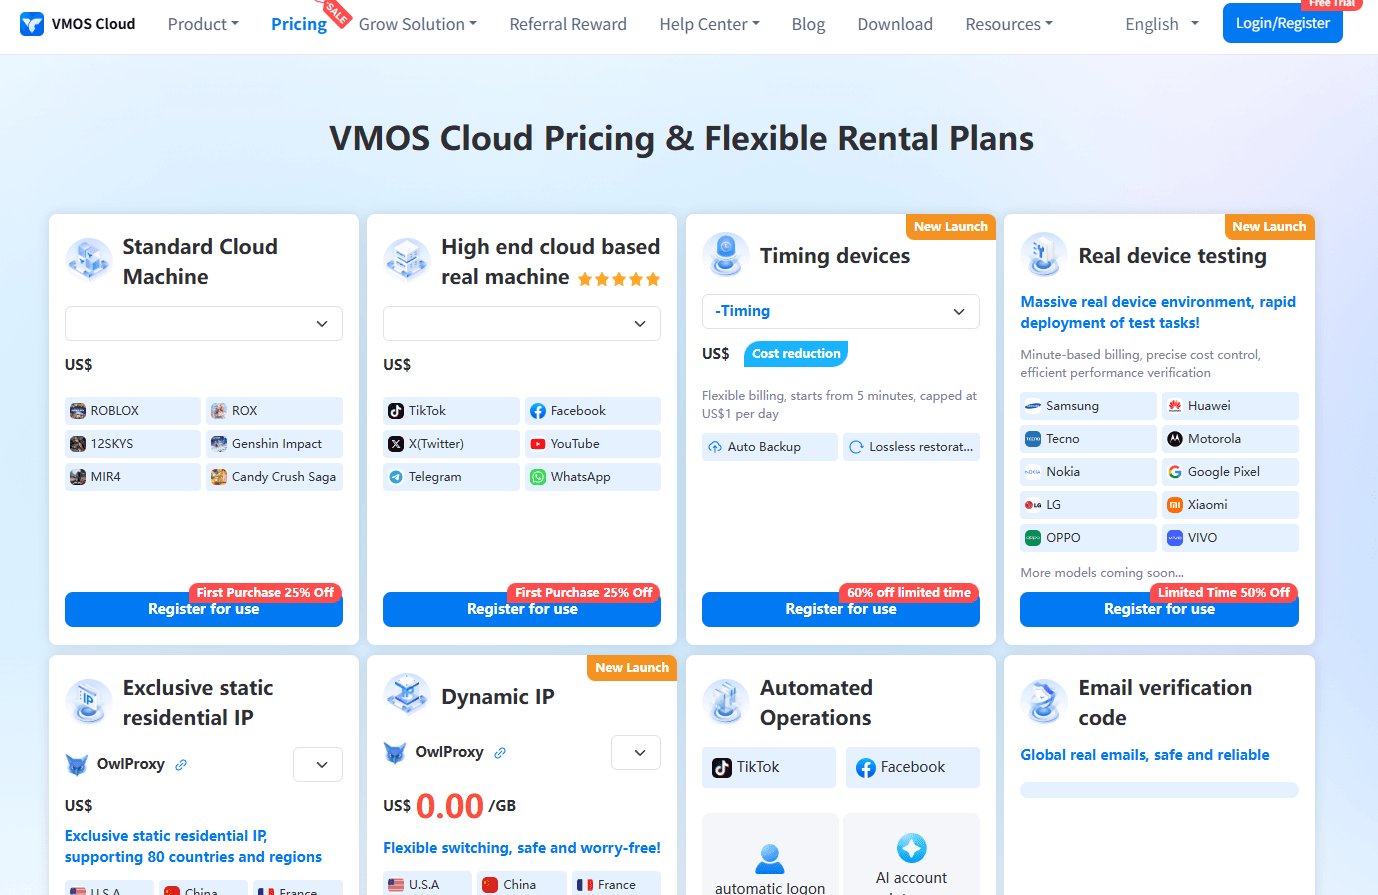Open the -Timing dropdown selector
1378x895 pixels.
pos(841,311)
